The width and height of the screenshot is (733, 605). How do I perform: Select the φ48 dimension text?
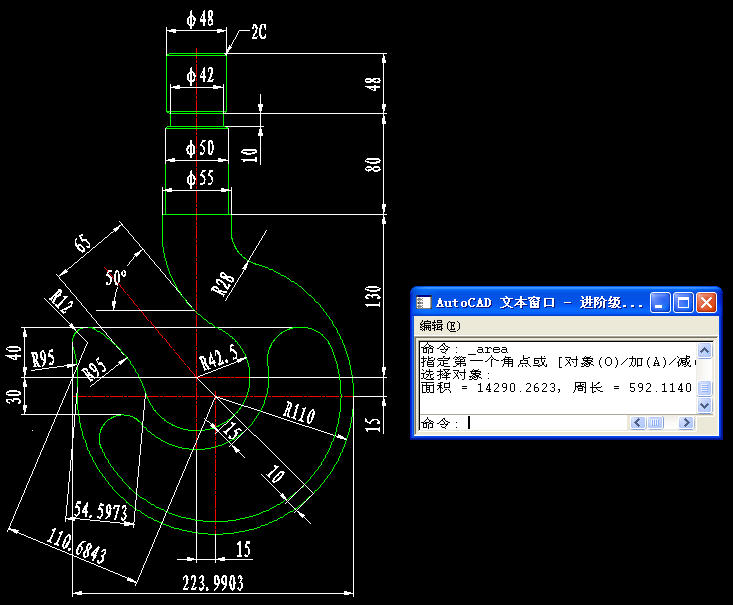(x=200, y=19)
